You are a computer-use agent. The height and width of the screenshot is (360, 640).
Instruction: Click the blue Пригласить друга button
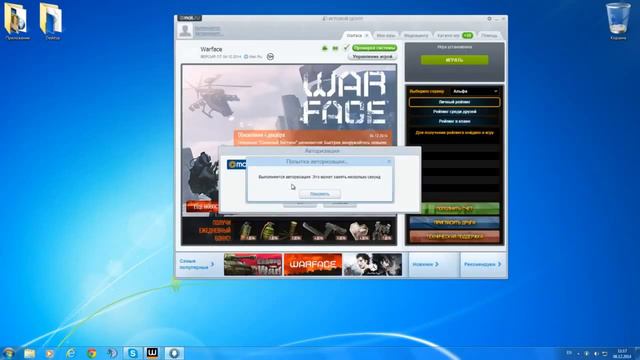coord(454,222)
